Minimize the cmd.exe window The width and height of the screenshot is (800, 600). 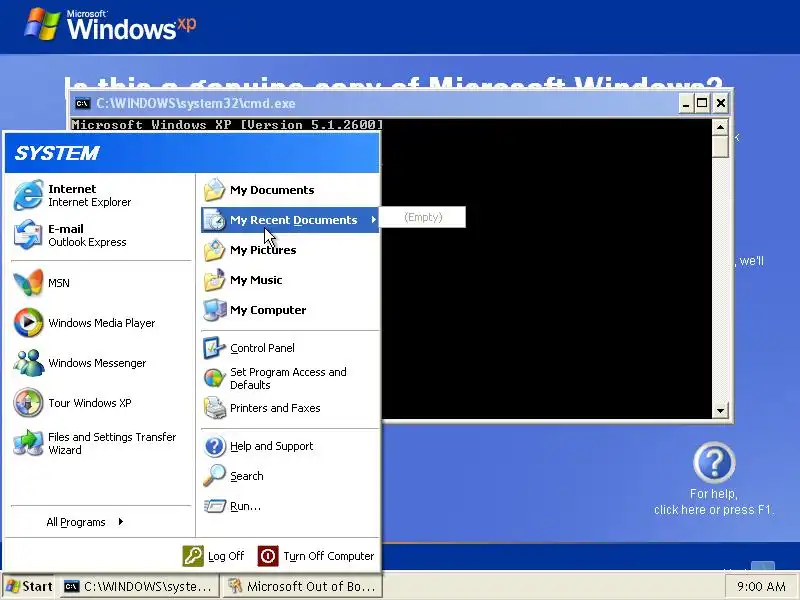(x=686, y=104)
